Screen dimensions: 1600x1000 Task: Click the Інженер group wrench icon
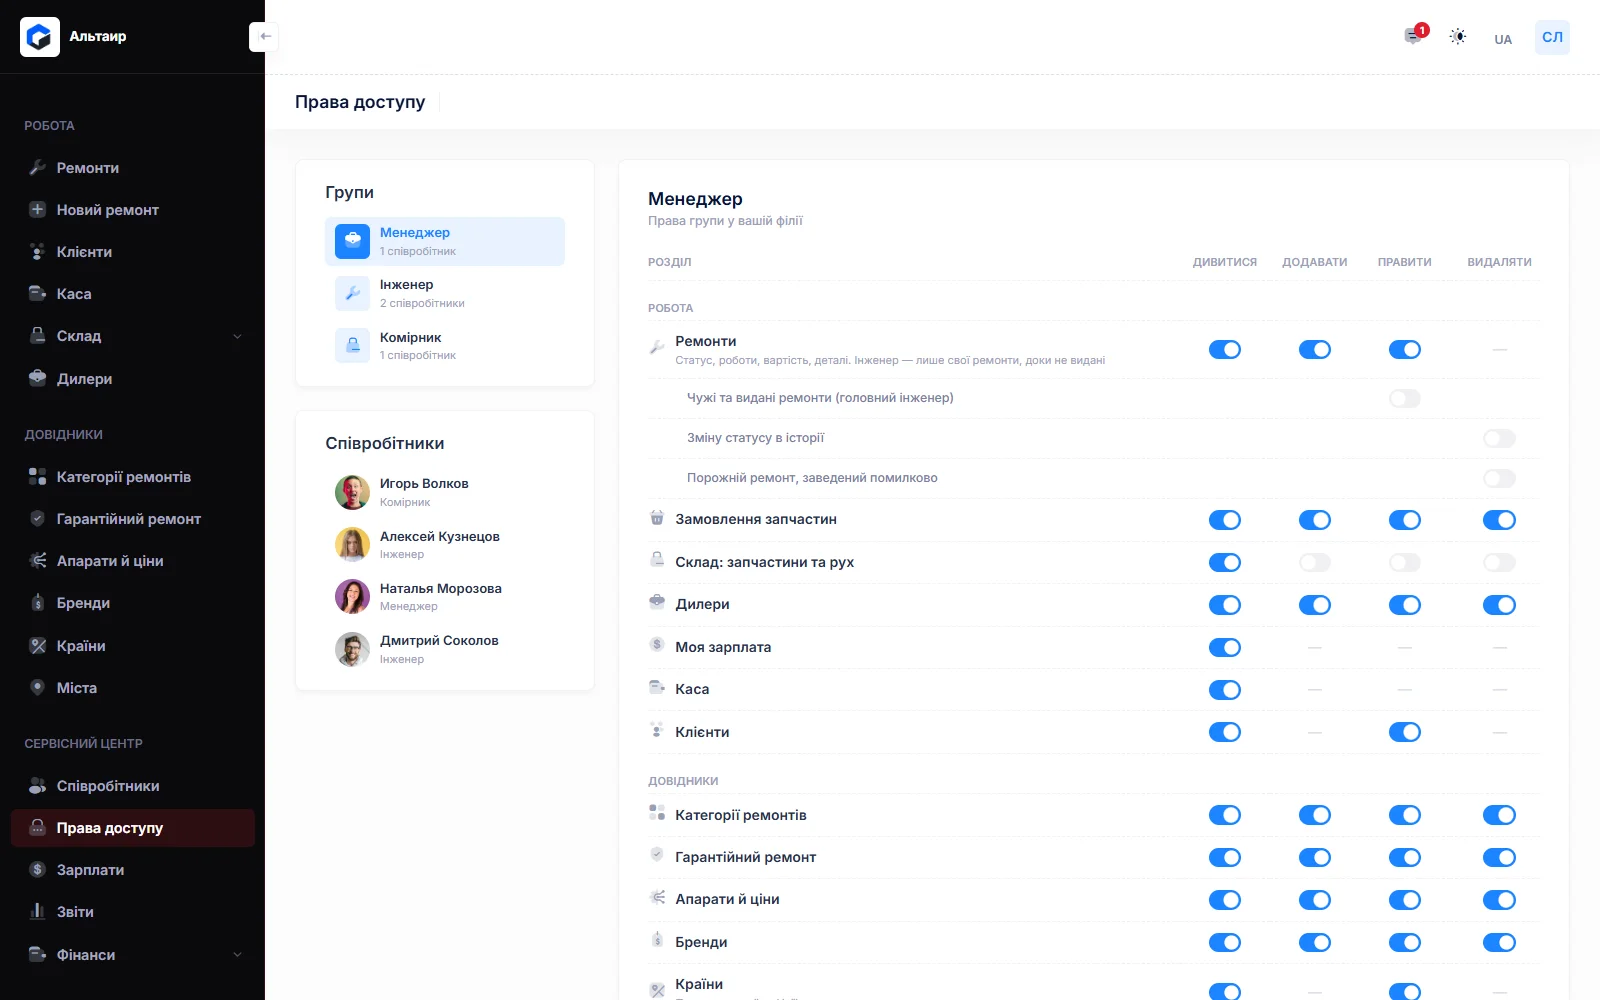[x=352, y=293]
